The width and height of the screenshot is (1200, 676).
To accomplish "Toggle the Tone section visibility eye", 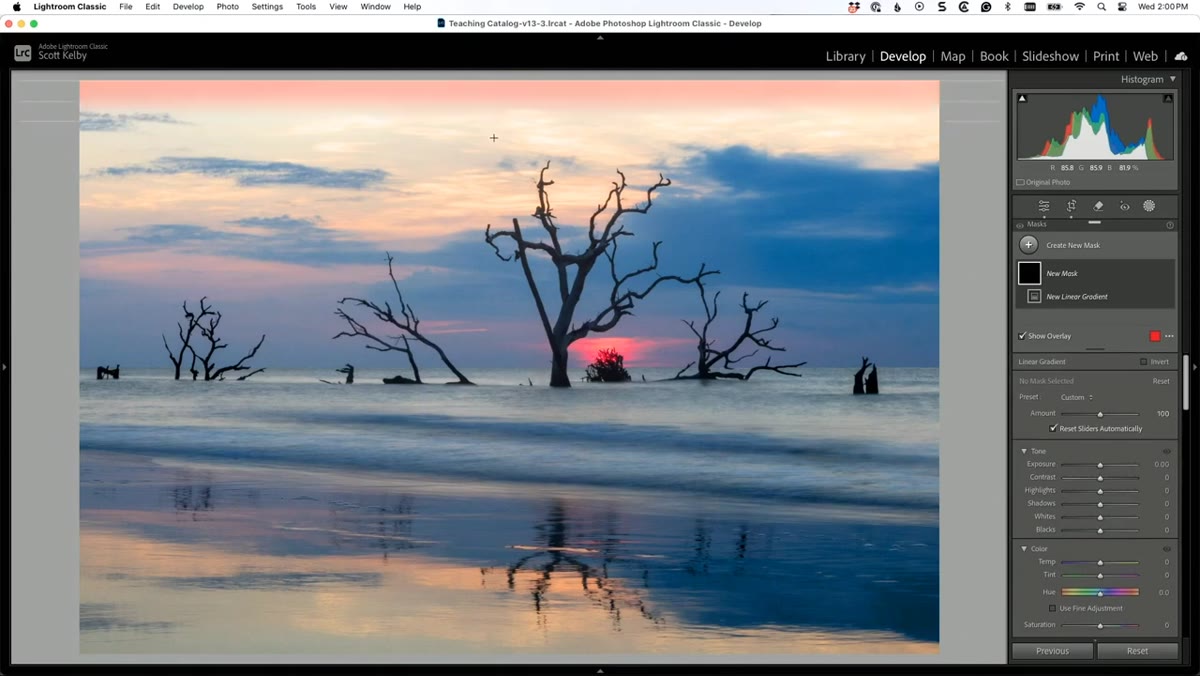I will pos(1167,451).
